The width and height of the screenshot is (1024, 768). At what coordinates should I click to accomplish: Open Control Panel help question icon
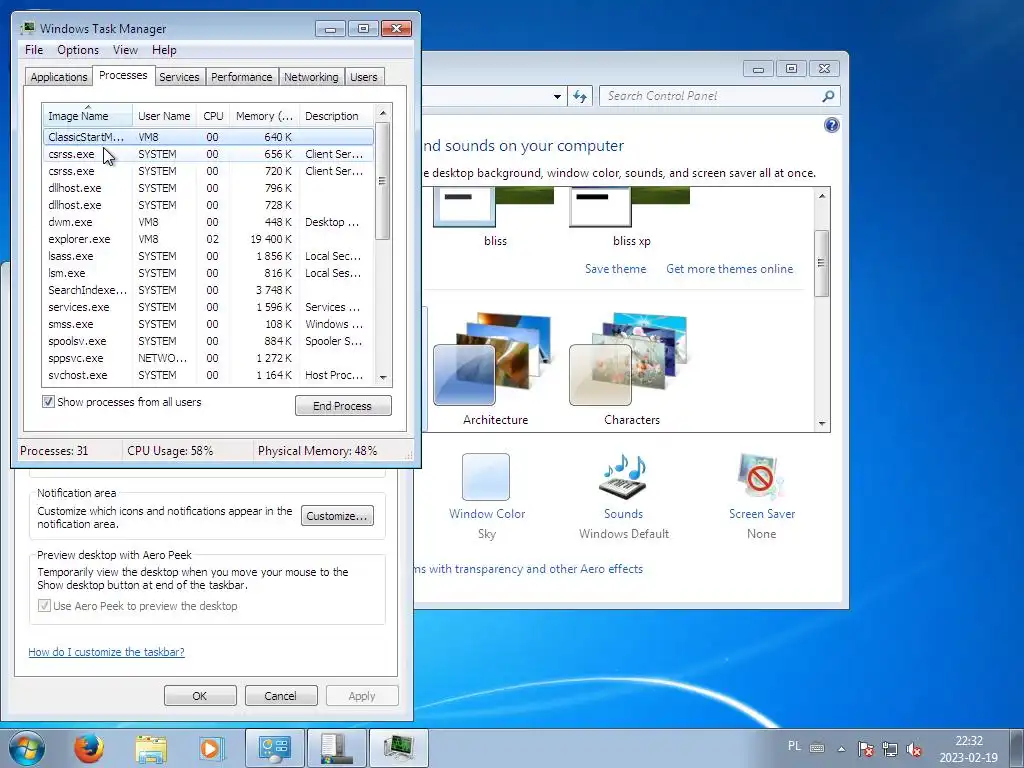click(x=831, y=125)
